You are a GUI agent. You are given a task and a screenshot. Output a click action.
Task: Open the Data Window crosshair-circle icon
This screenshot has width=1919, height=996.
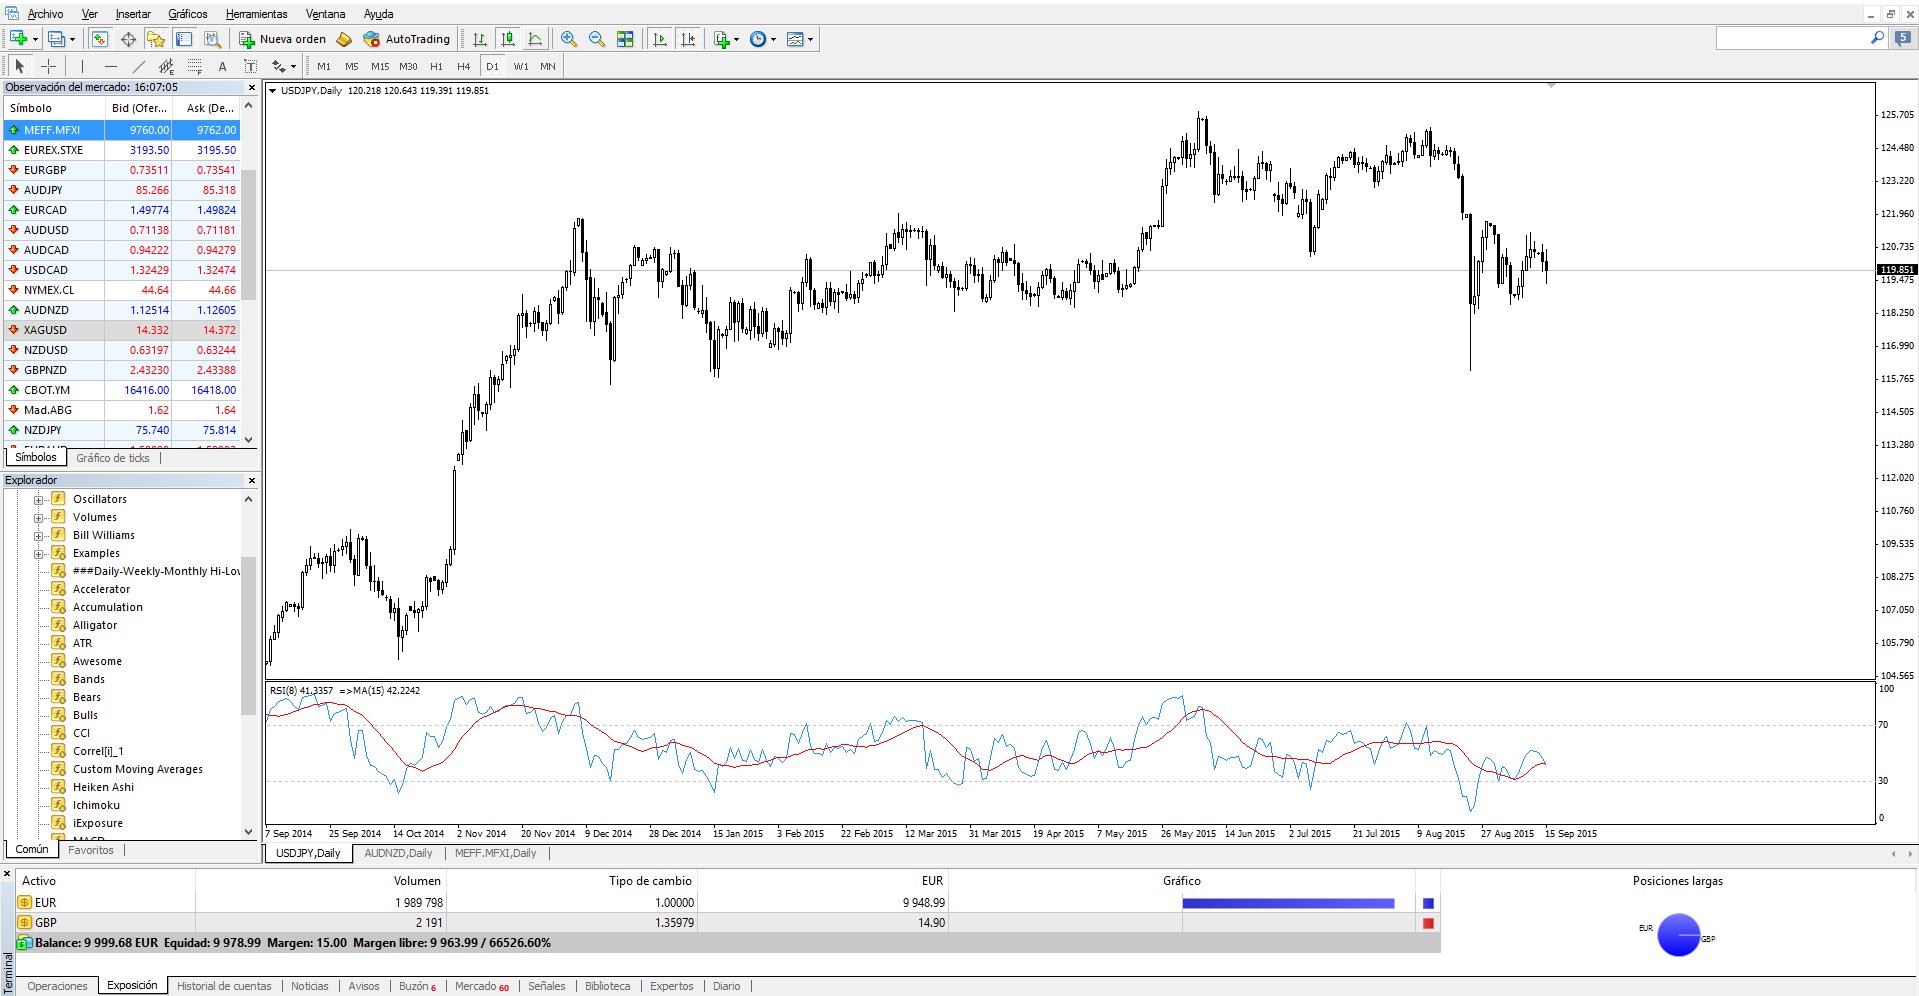(128, 39)
